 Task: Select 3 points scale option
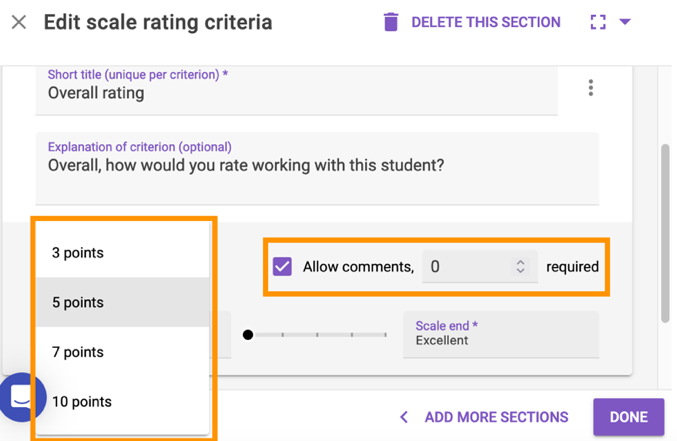78,253
